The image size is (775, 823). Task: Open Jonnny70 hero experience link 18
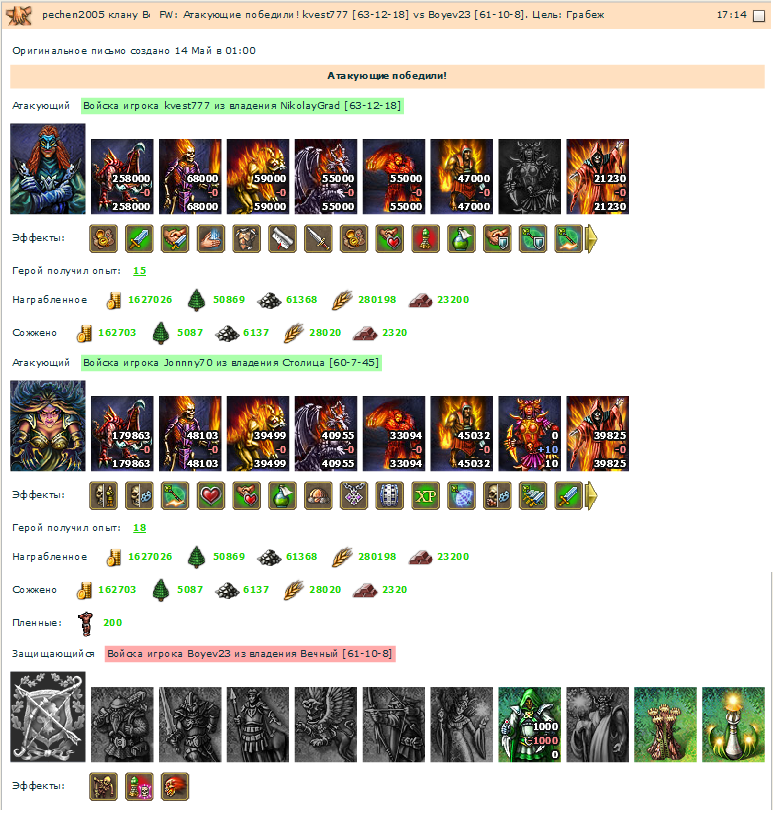click(x=140, y=527)
